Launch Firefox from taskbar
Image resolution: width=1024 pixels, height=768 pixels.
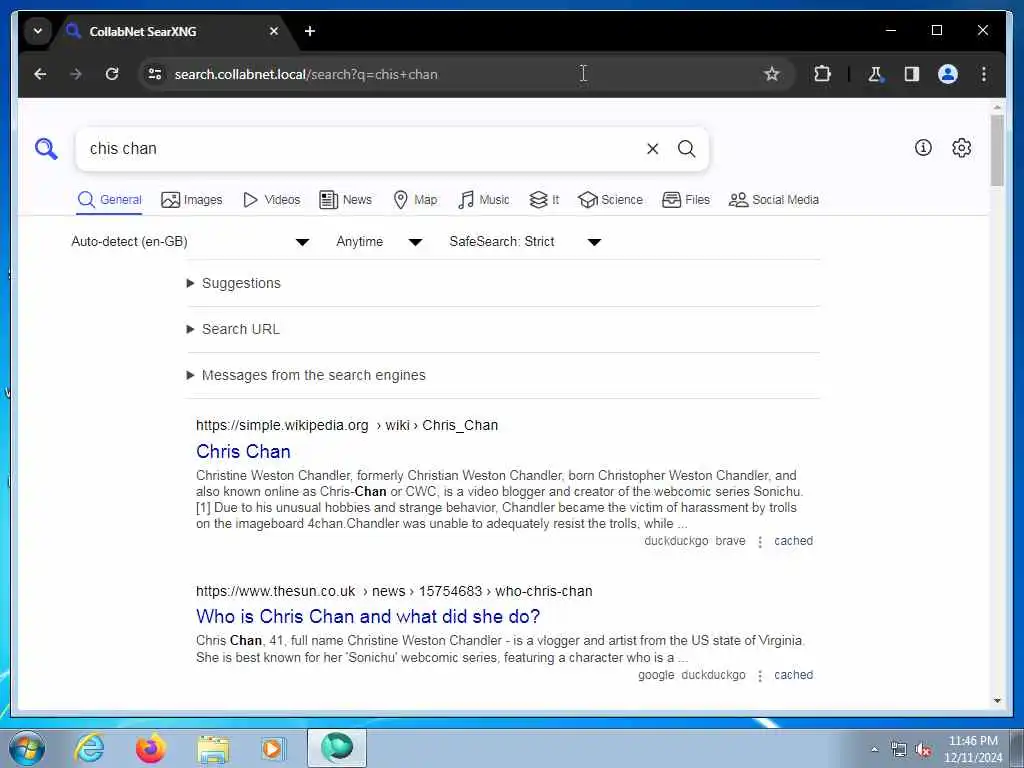coord(151,748)
